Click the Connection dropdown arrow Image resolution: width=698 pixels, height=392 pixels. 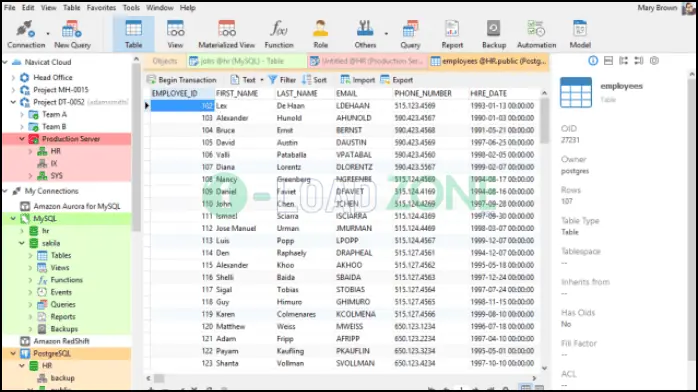pyautogui.click(x=48, y=34)
